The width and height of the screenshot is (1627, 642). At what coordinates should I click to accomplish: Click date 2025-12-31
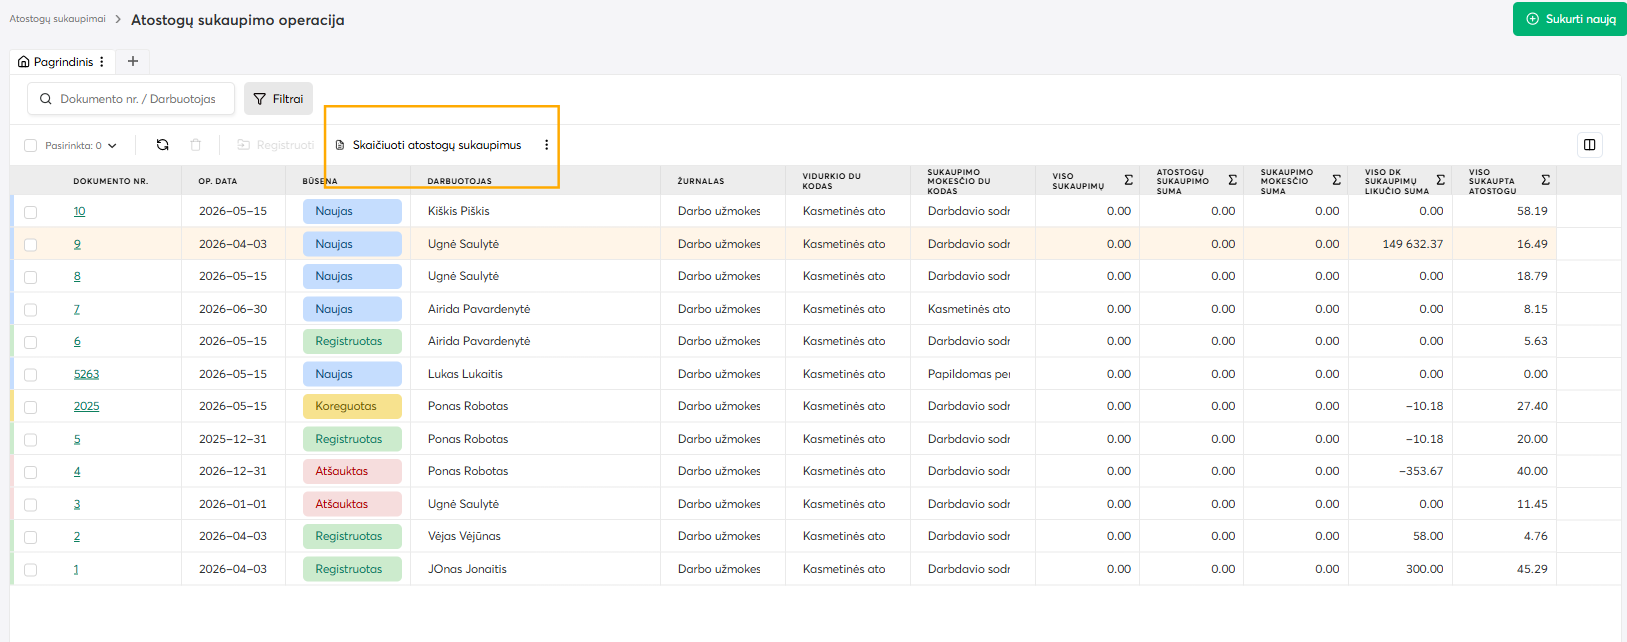click(x=233, y=439)
